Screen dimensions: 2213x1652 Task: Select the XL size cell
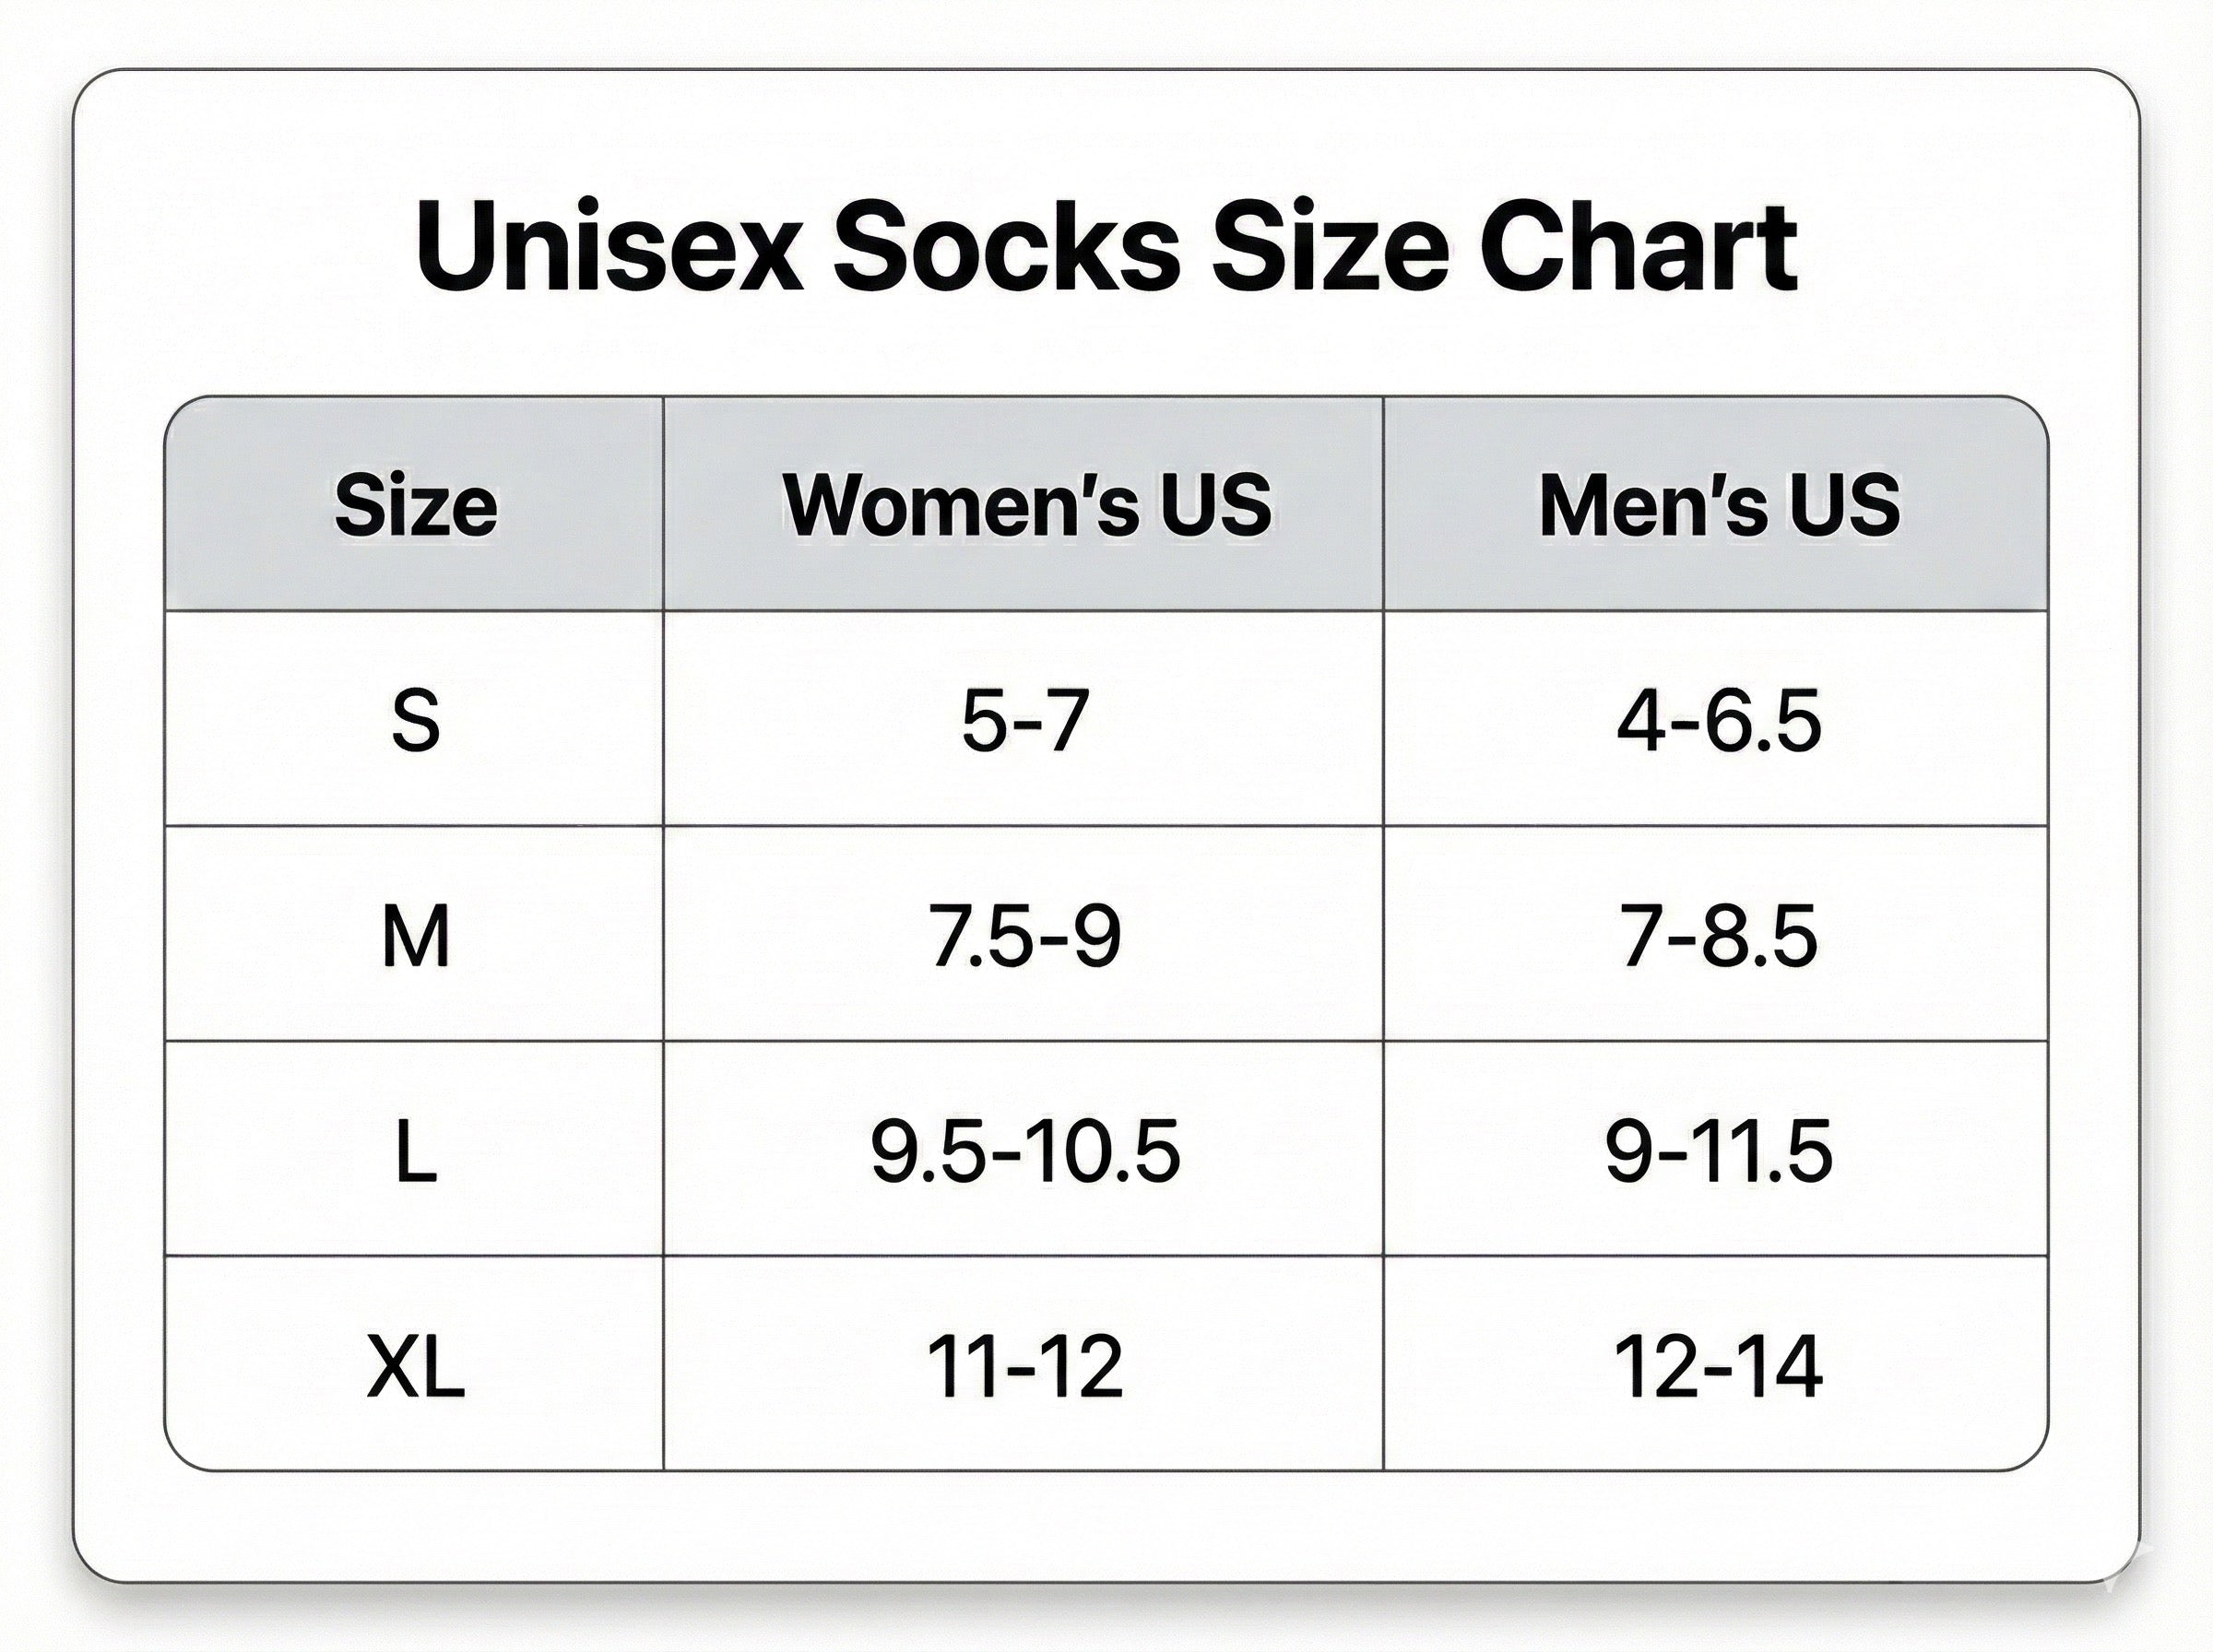pos(415,1367)
